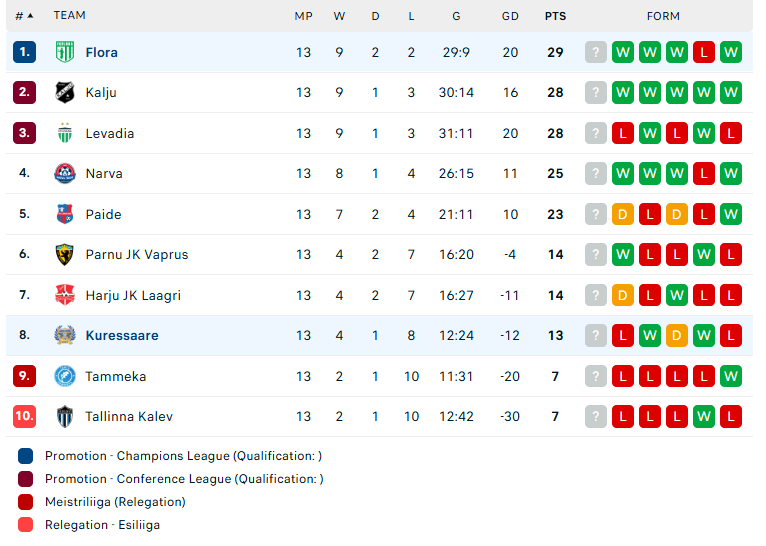Open the Flora team name link
Viewport: 766px width, 546px height.
pos(102,52)
